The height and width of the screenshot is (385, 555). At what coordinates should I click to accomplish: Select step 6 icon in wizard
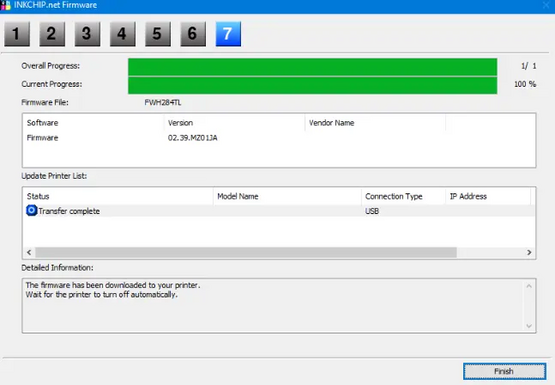[193, 34]
